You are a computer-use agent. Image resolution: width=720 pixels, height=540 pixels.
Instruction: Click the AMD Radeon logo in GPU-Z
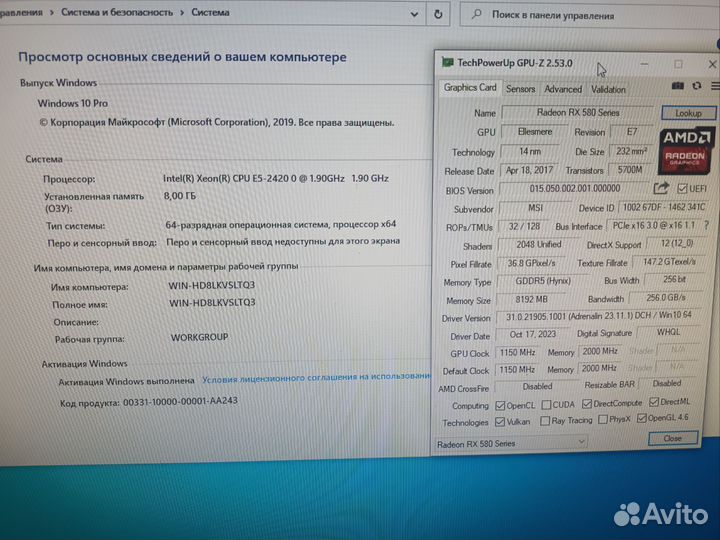coord(685,151)
